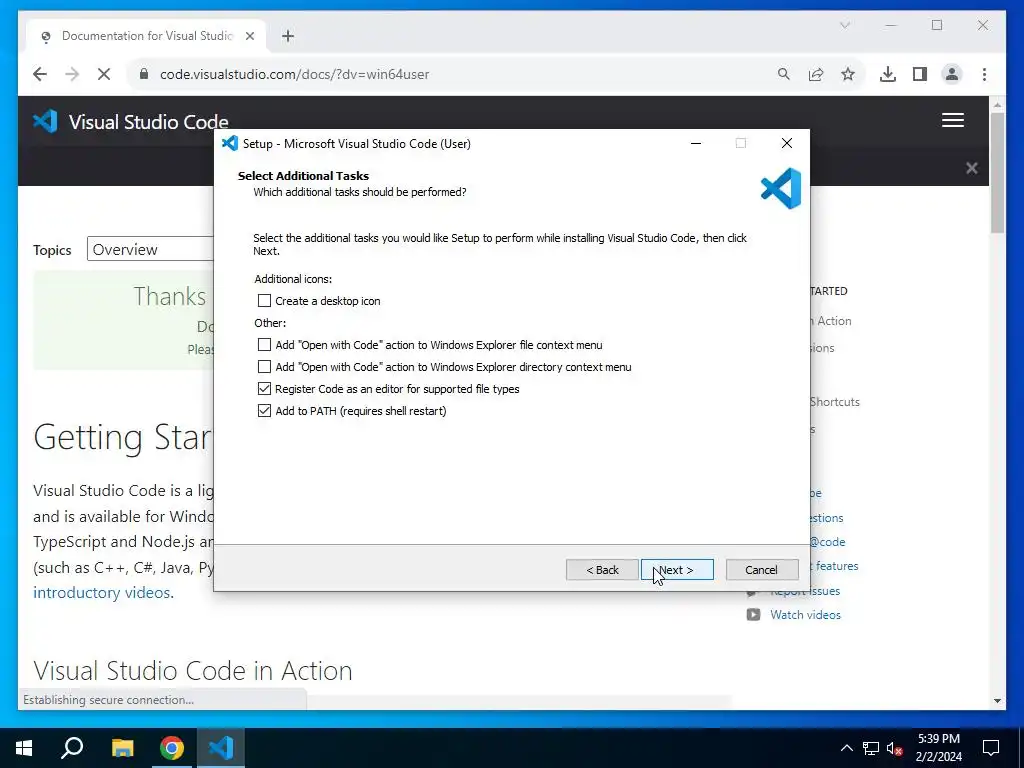Open the website hamburger menu

[x=953, y=120]
